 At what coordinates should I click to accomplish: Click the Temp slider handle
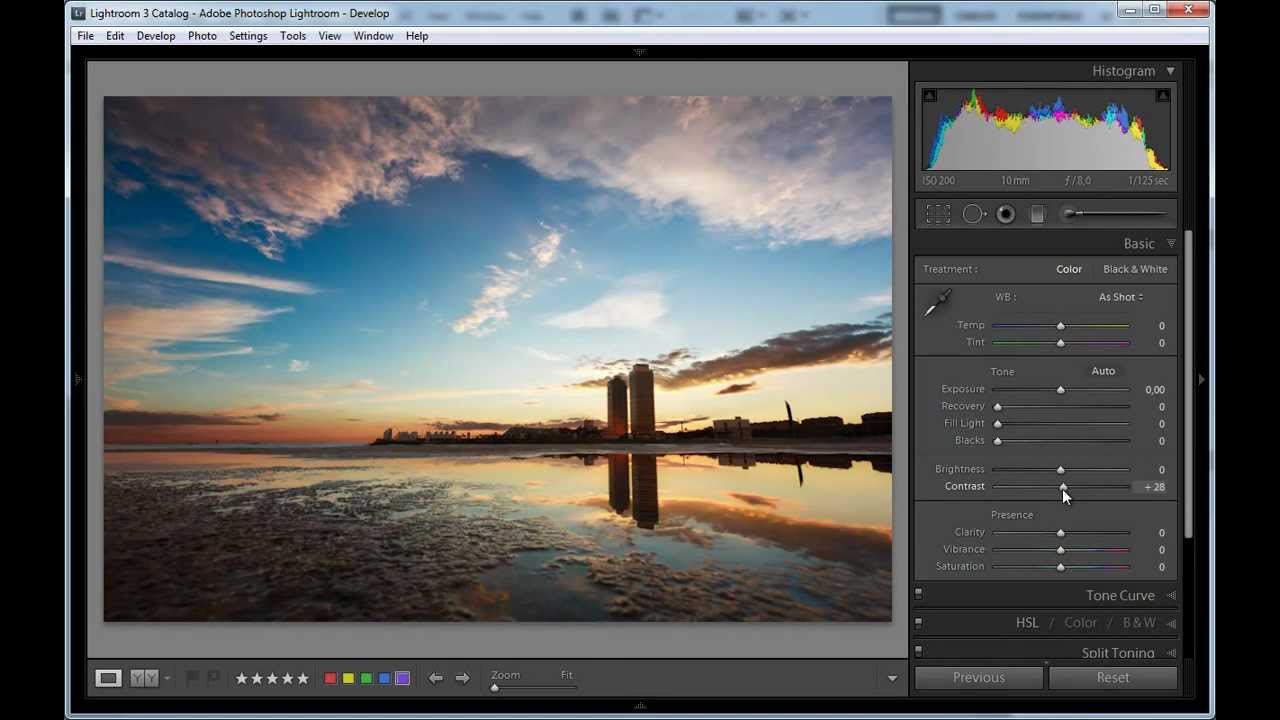tap(1061, 326)
